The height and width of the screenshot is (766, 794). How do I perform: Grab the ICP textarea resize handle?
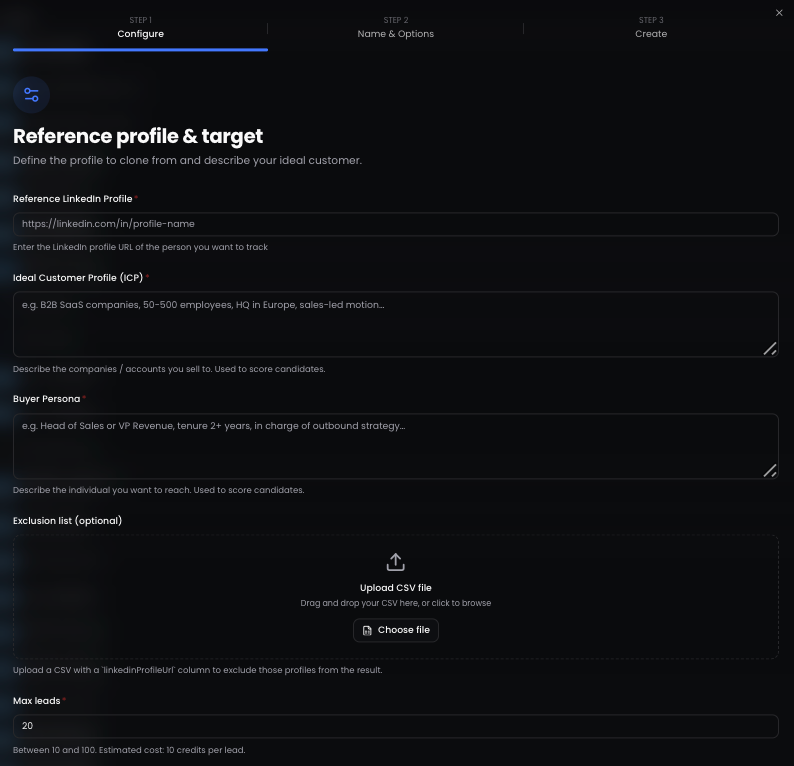tap(770, 348)
